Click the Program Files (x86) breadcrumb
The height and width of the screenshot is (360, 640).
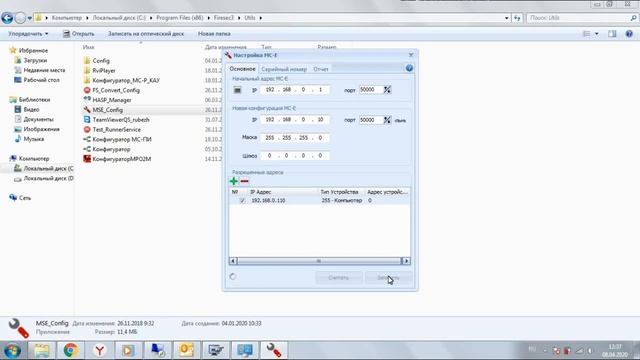pyautogui.click(x=180, y=18)
